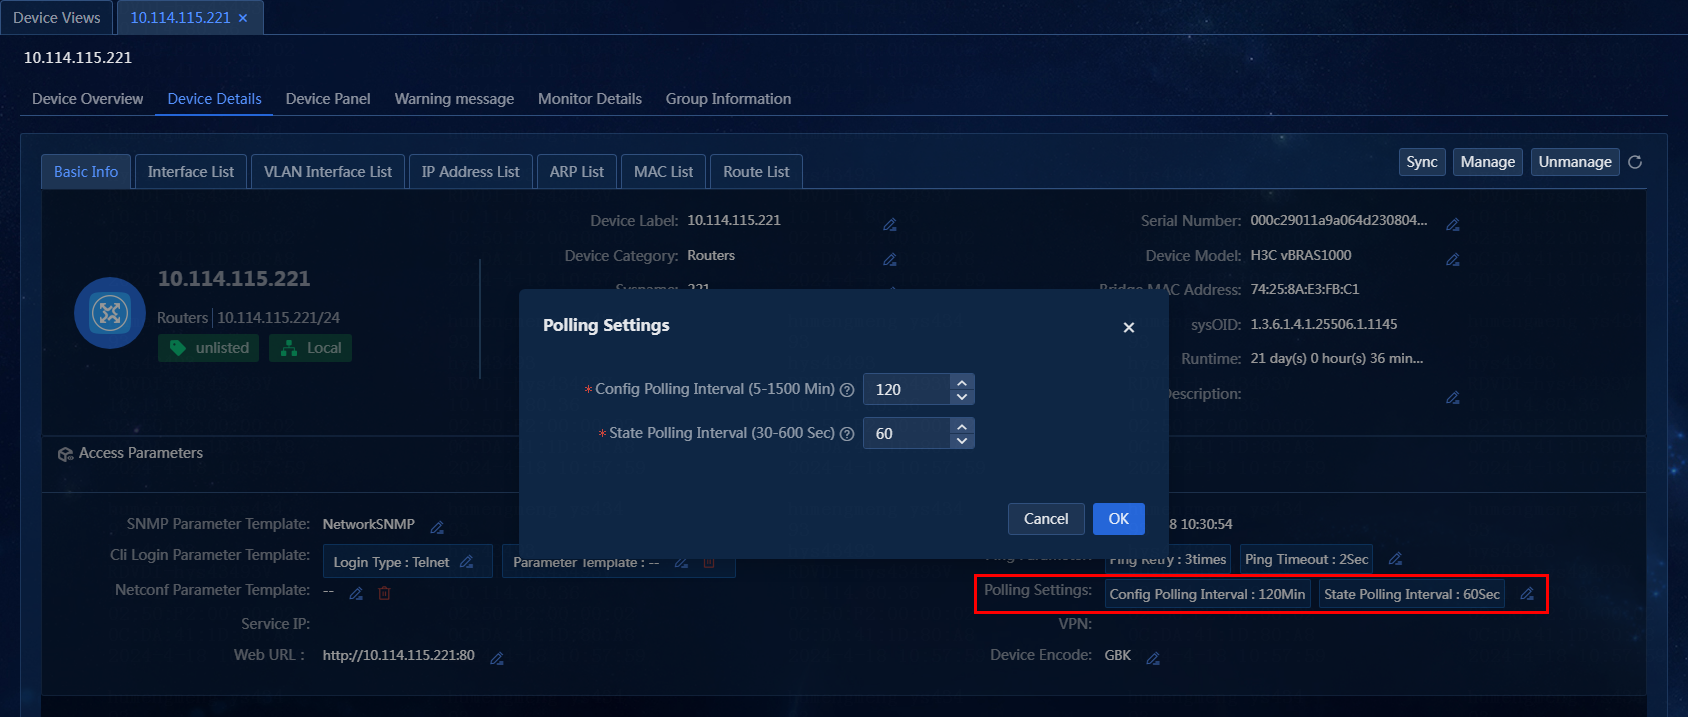Decrease Config Polling Interval with down arrow
1688x717 pixels.
[961, 397]
